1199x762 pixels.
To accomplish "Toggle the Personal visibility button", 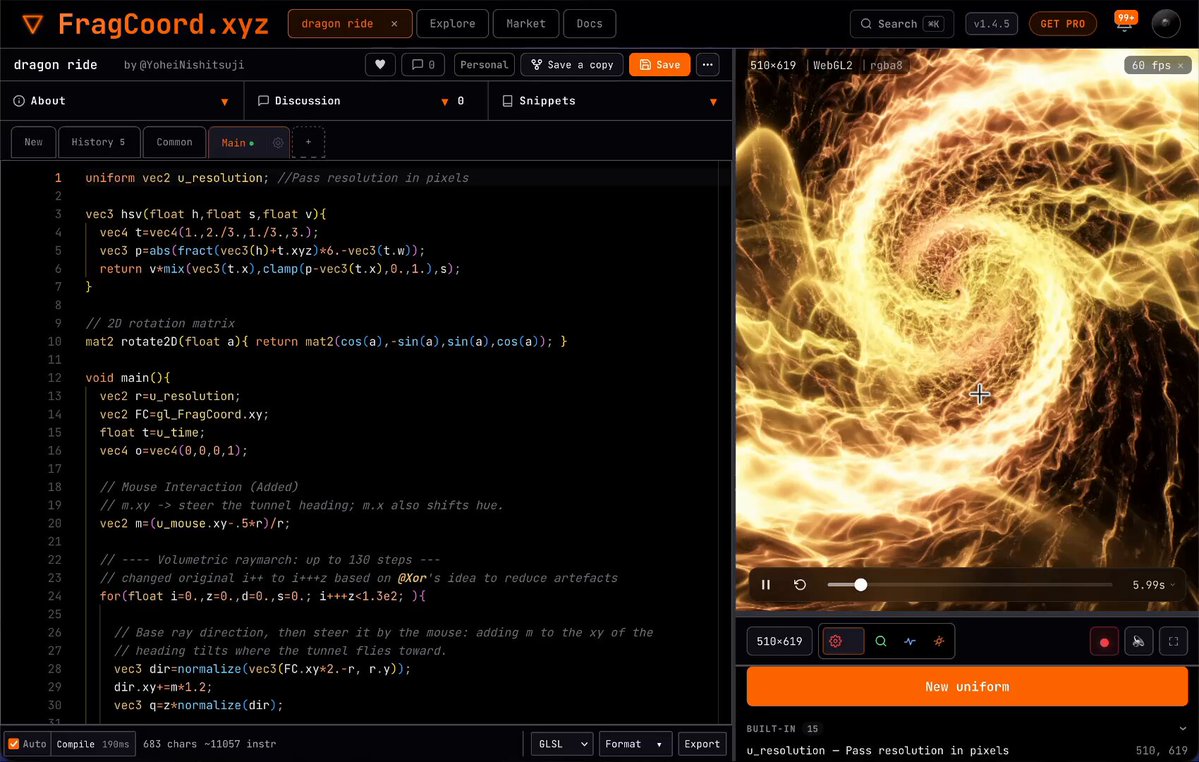I will (x=484, y=65).
